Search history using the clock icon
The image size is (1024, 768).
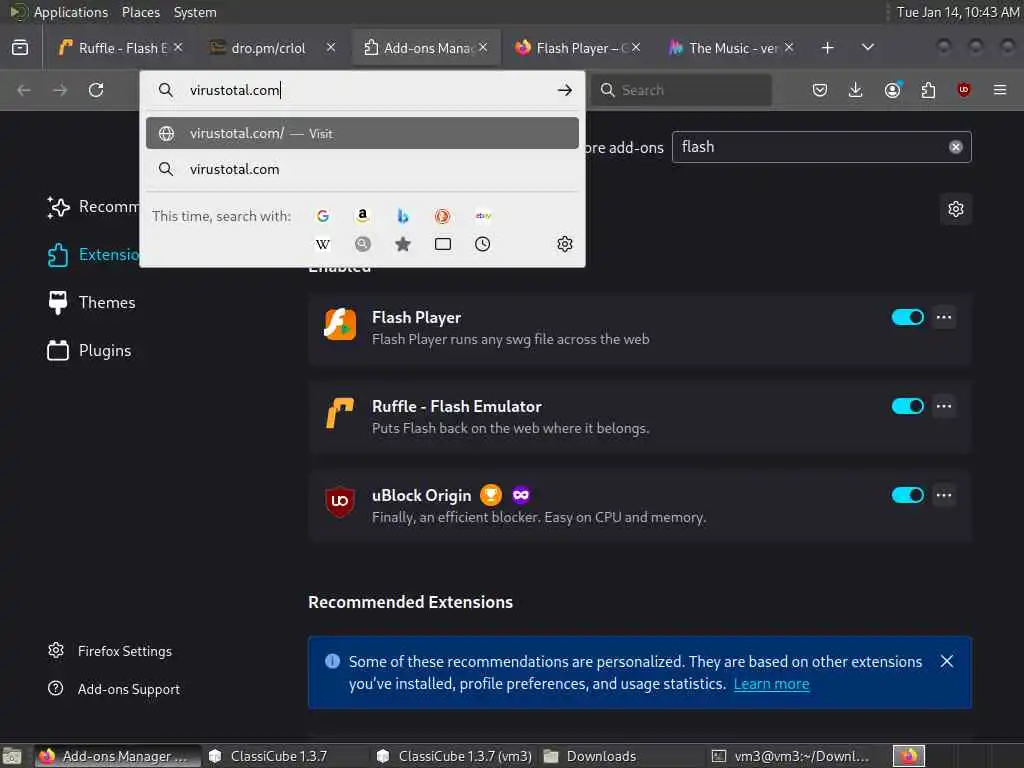tap(483, 244)
